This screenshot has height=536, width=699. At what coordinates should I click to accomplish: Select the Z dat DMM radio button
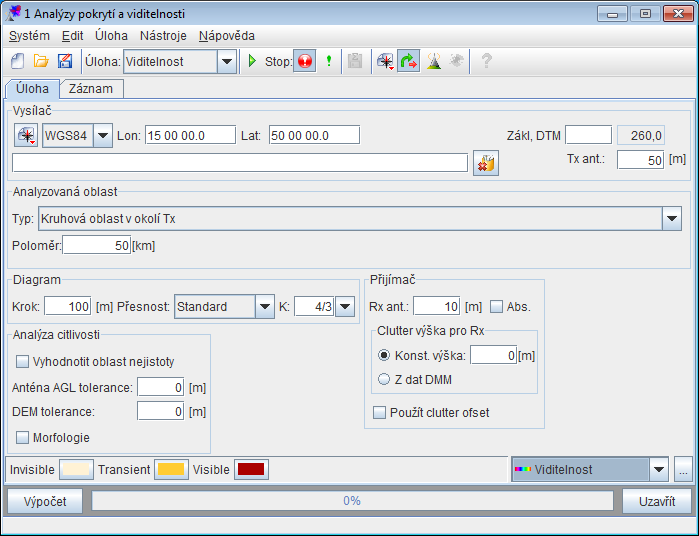tap(384, 379)
